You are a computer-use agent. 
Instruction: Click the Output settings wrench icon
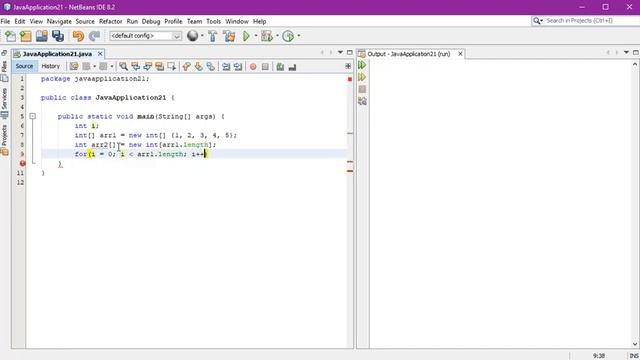tap(362, 101)
